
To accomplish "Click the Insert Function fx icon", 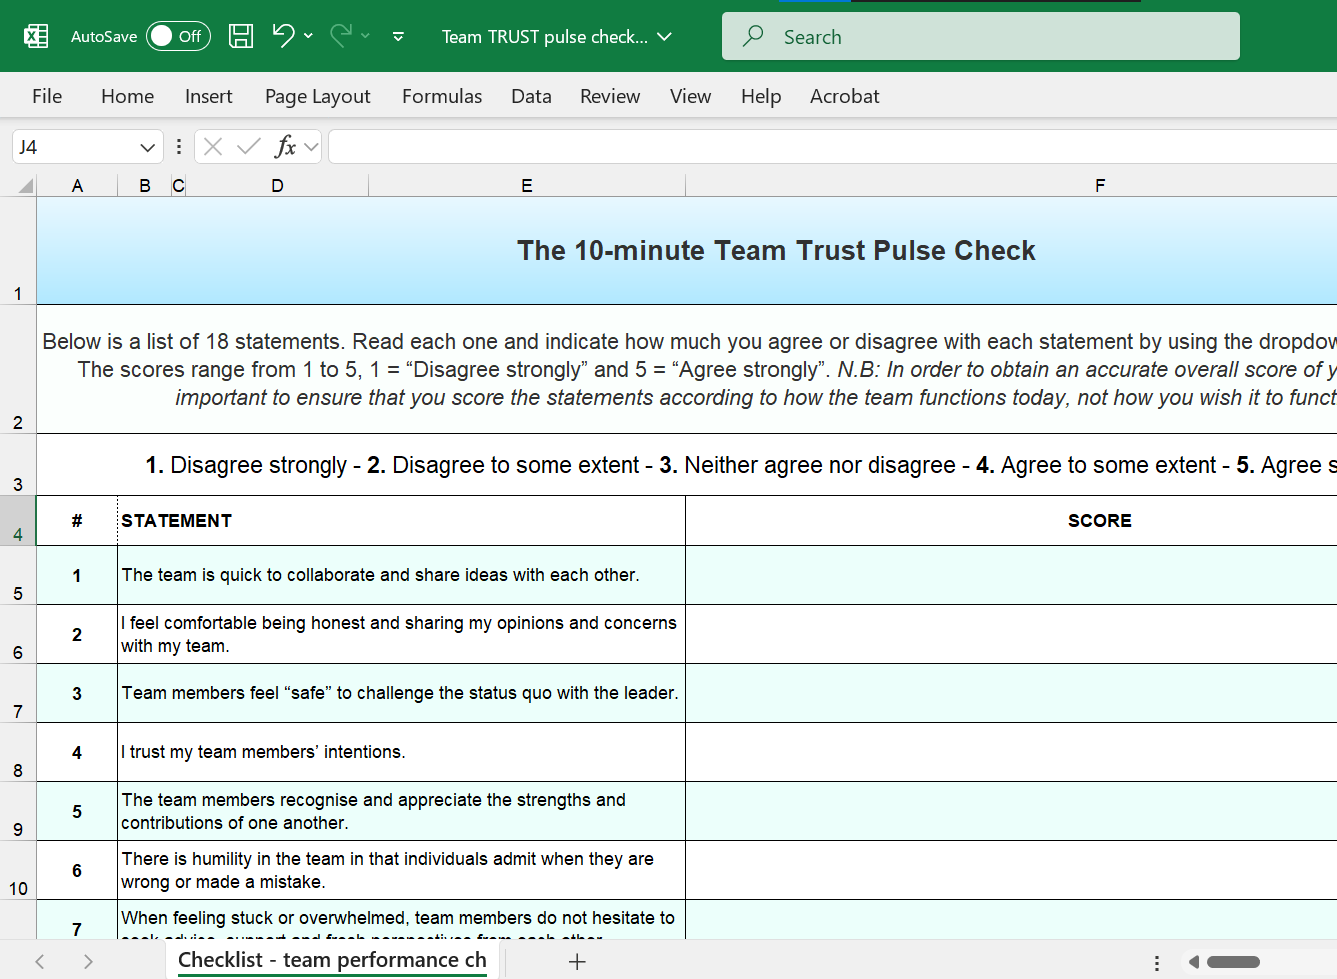I will [285, 147].
